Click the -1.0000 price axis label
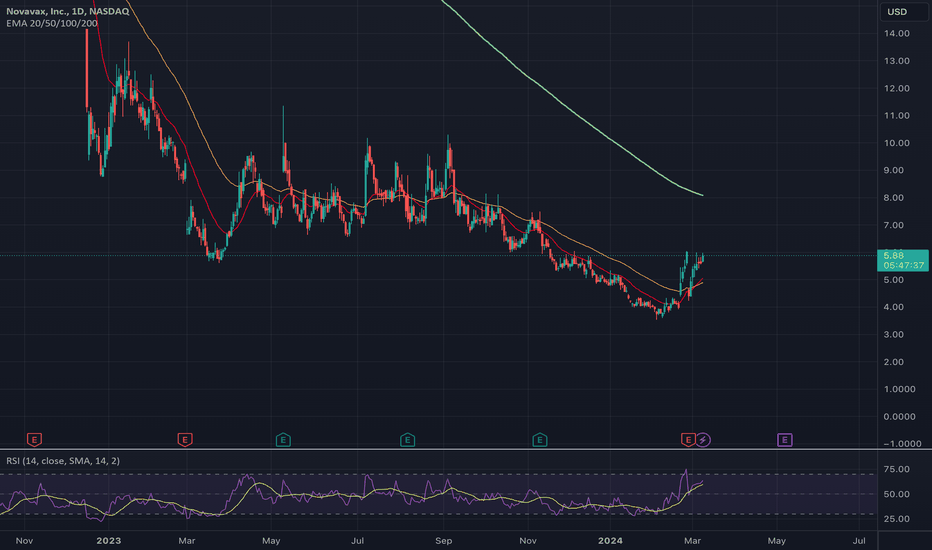Image resolution: width=932 pixels, height=550 pixels. click(x=902, y=444)
